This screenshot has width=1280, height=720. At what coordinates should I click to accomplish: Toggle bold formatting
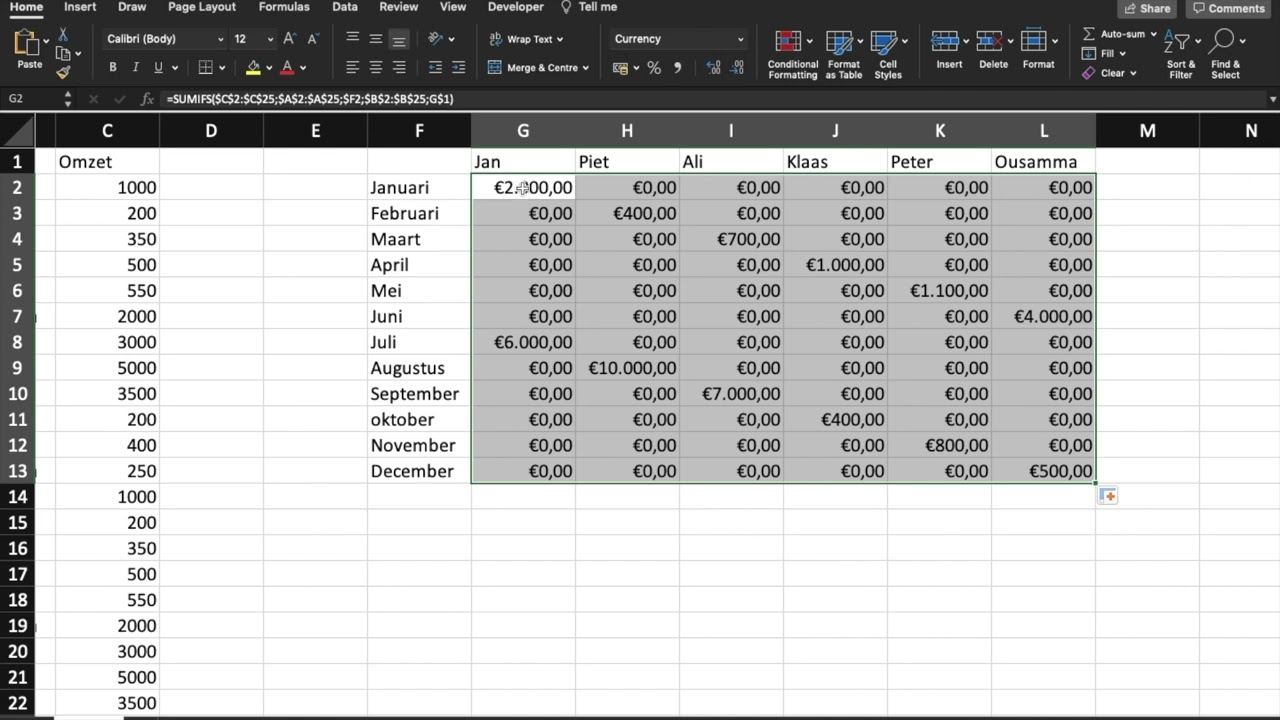(x=112, y=68)
